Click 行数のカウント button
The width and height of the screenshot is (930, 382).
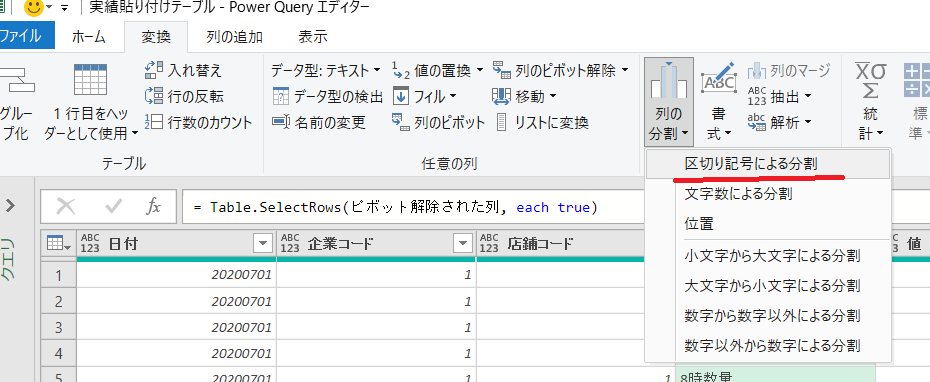pos(199,123)
